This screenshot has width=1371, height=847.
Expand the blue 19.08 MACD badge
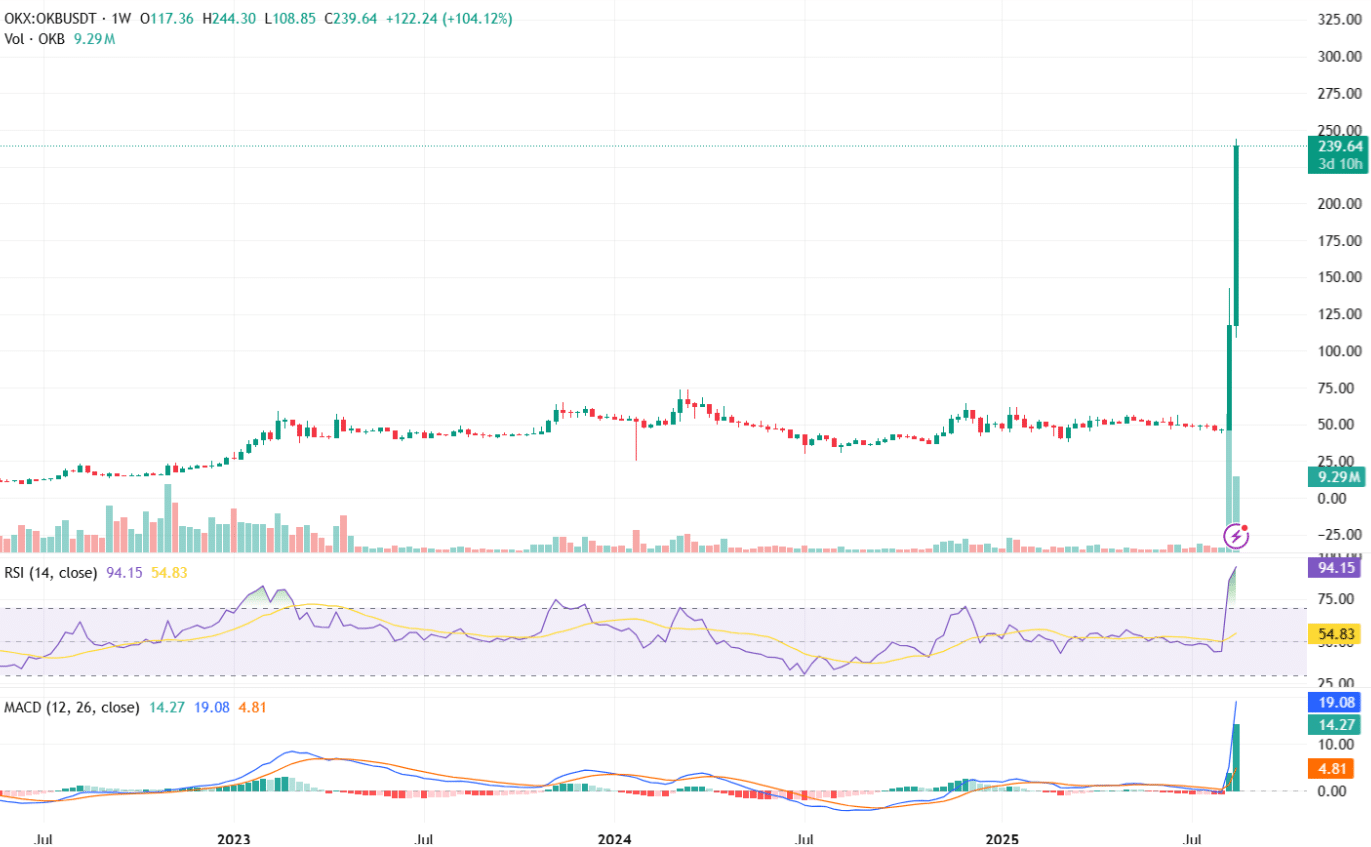tap(1338, 703)
